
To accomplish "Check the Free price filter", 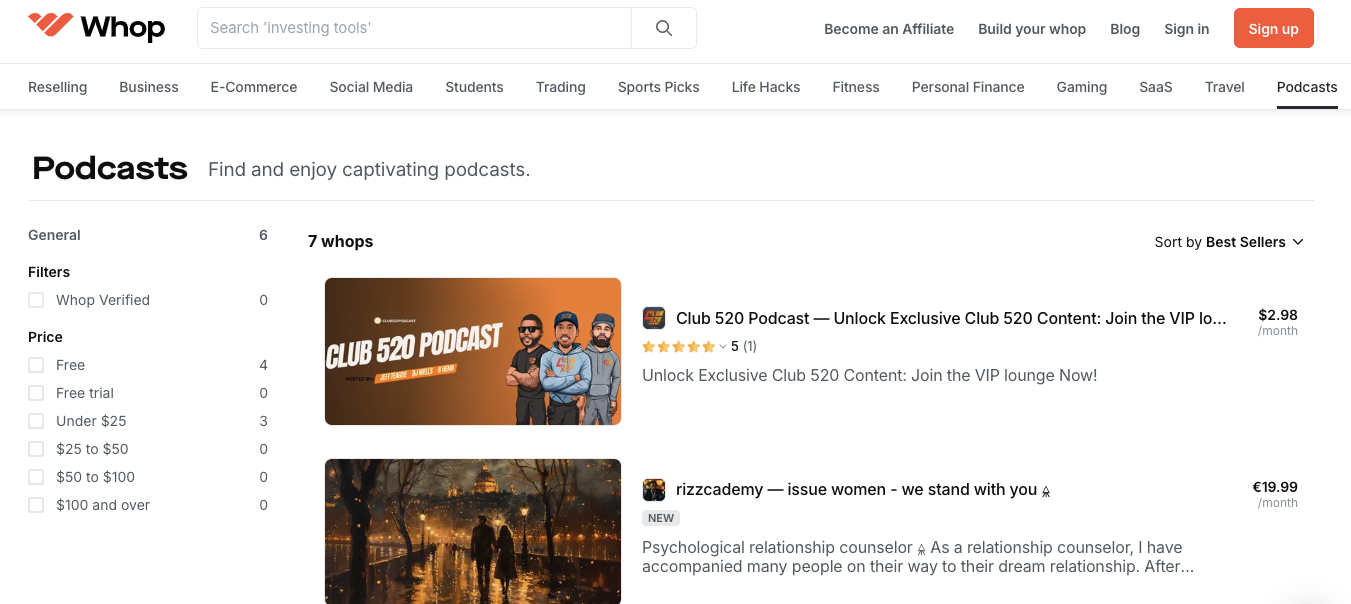I will coord(36,365).
